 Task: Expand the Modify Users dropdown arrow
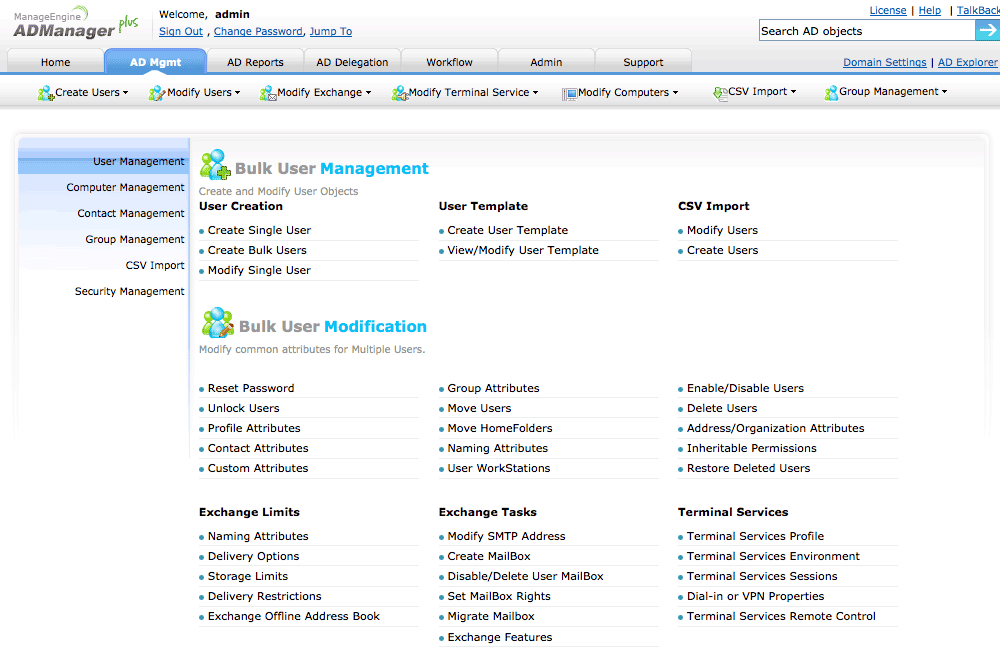[237, 92]
